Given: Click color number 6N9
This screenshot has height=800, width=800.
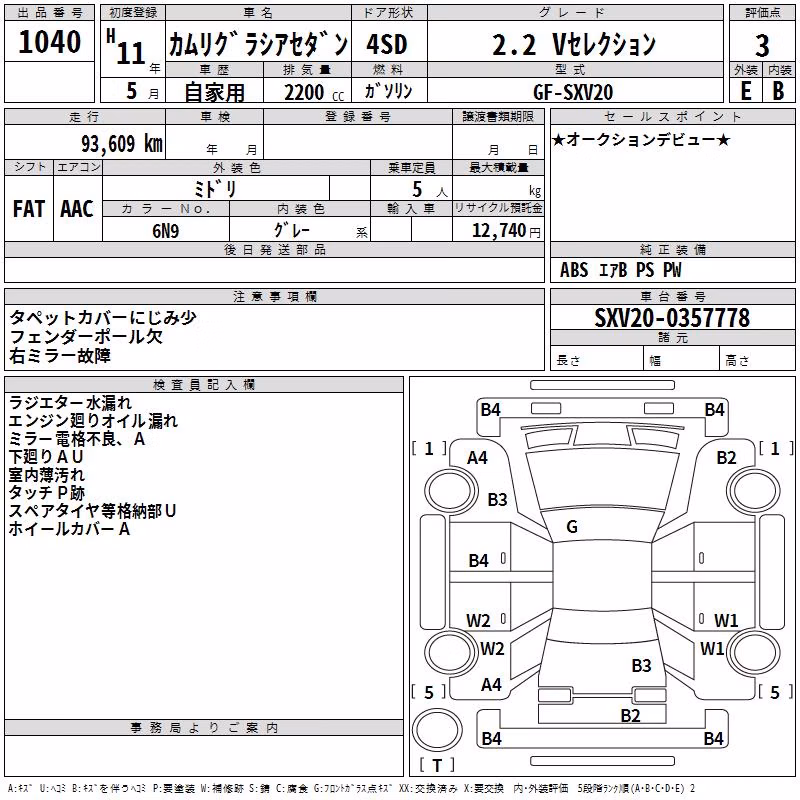Looking at the screenshot, I should click(x=166, y=231).
